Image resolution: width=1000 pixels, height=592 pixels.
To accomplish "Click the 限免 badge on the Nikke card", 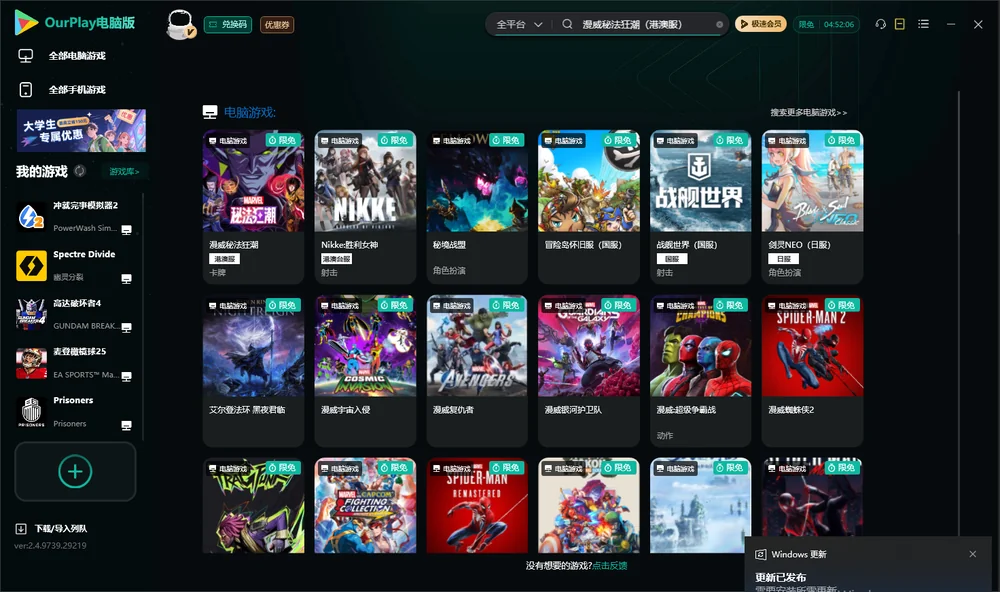I will click(x=395, y=140).
